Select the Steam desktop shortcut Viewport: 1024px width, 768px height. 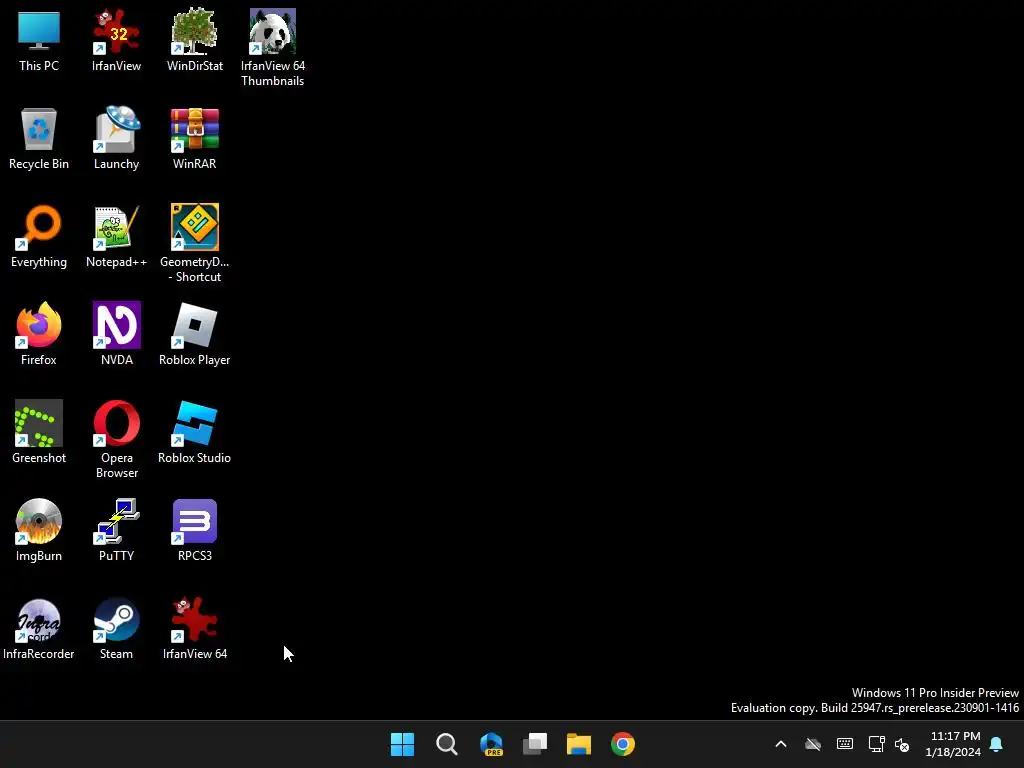tap(116, 628)
